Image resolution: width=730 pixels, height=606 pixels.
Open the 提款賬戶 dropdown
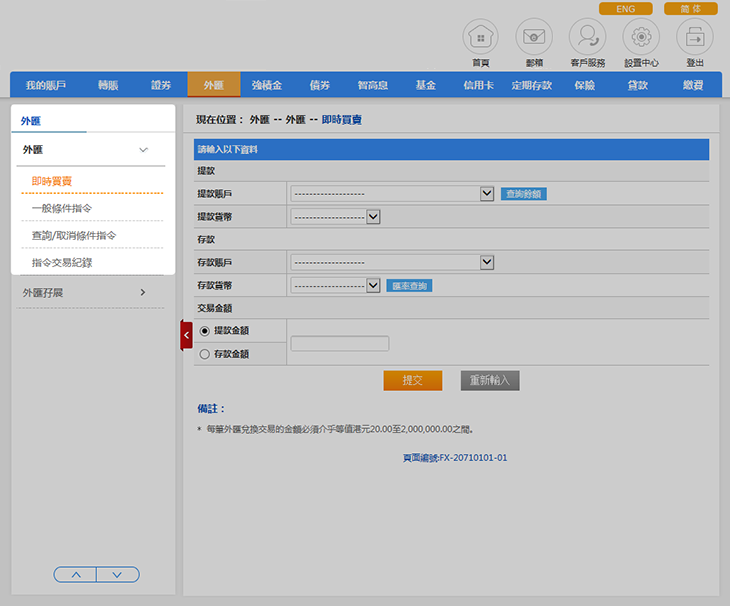(391, 194)
